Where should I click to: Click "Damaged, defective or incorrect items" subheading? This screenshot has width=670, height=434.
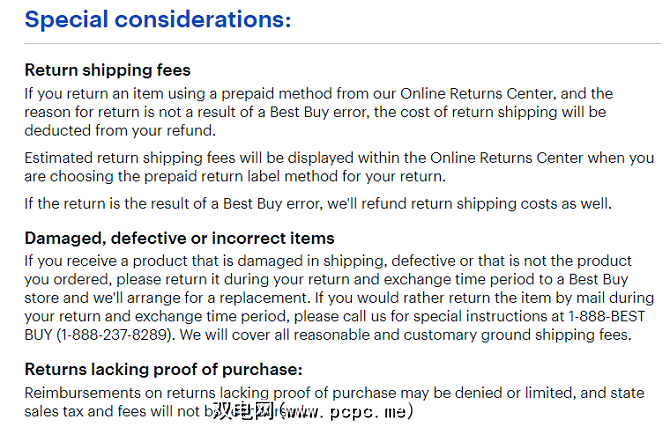tap(179, 239)
